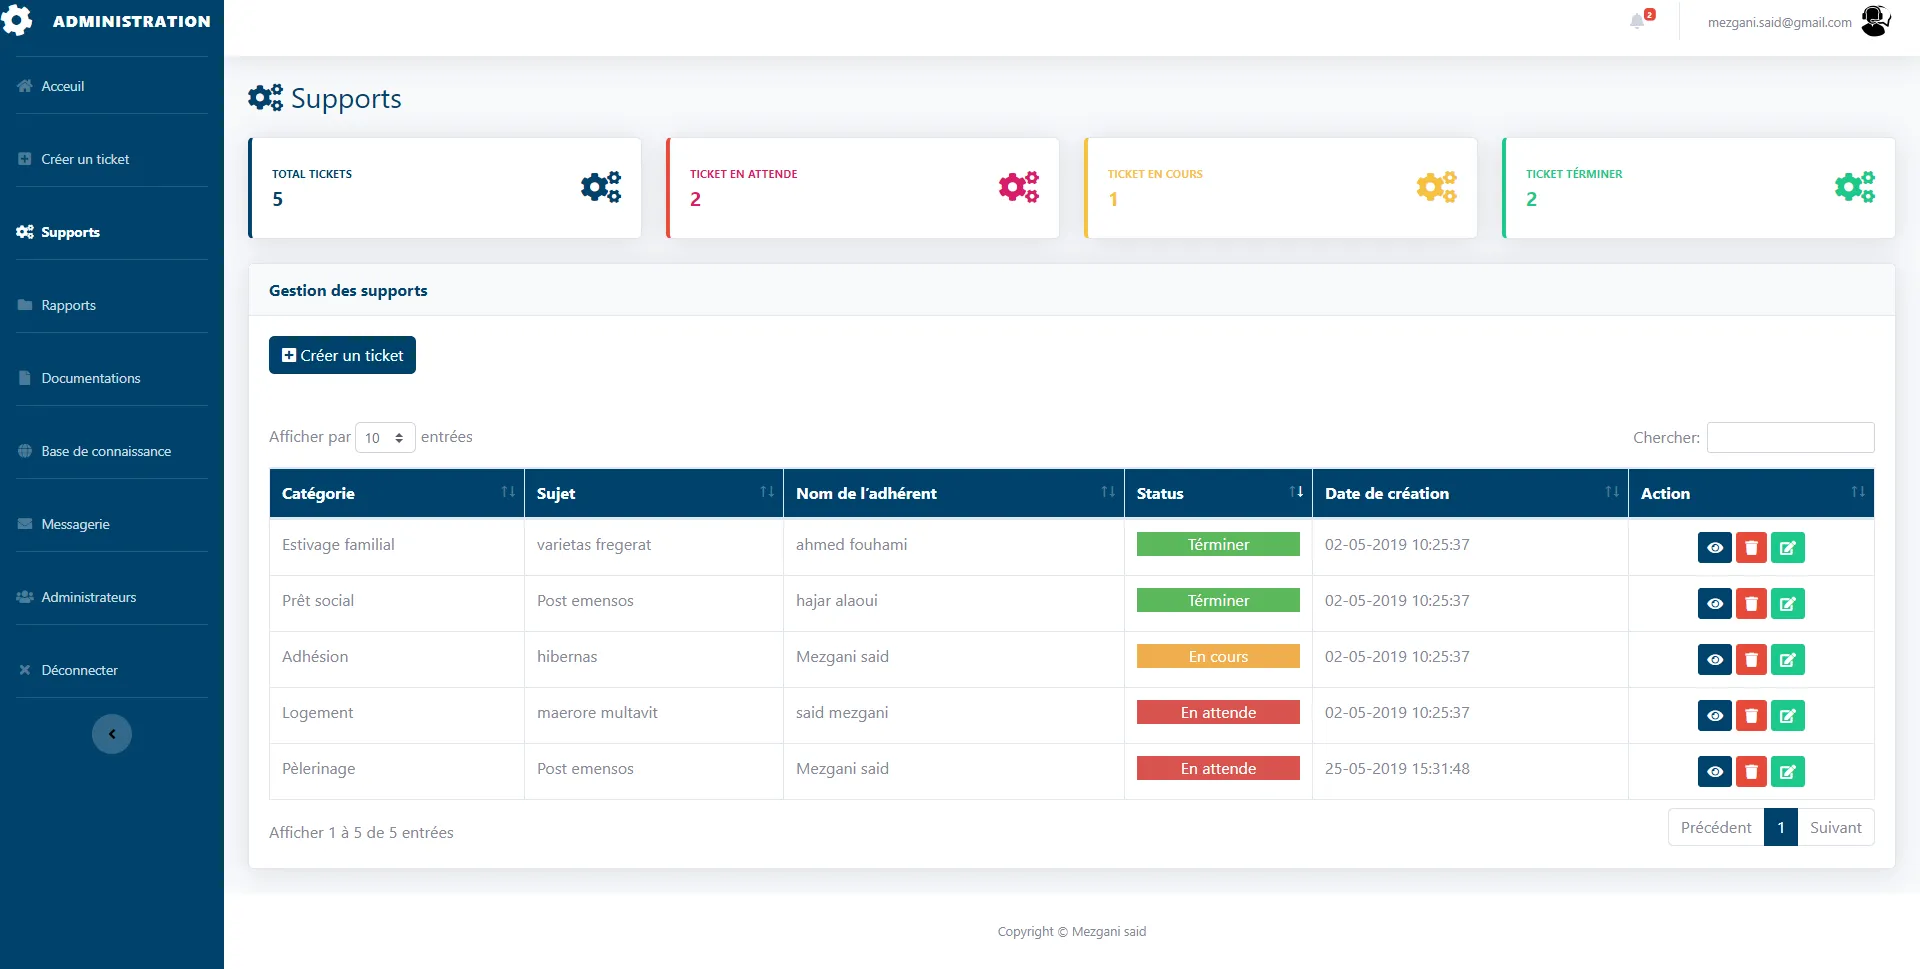Toggle sort order on the Status column

[x=1296, y=492]
